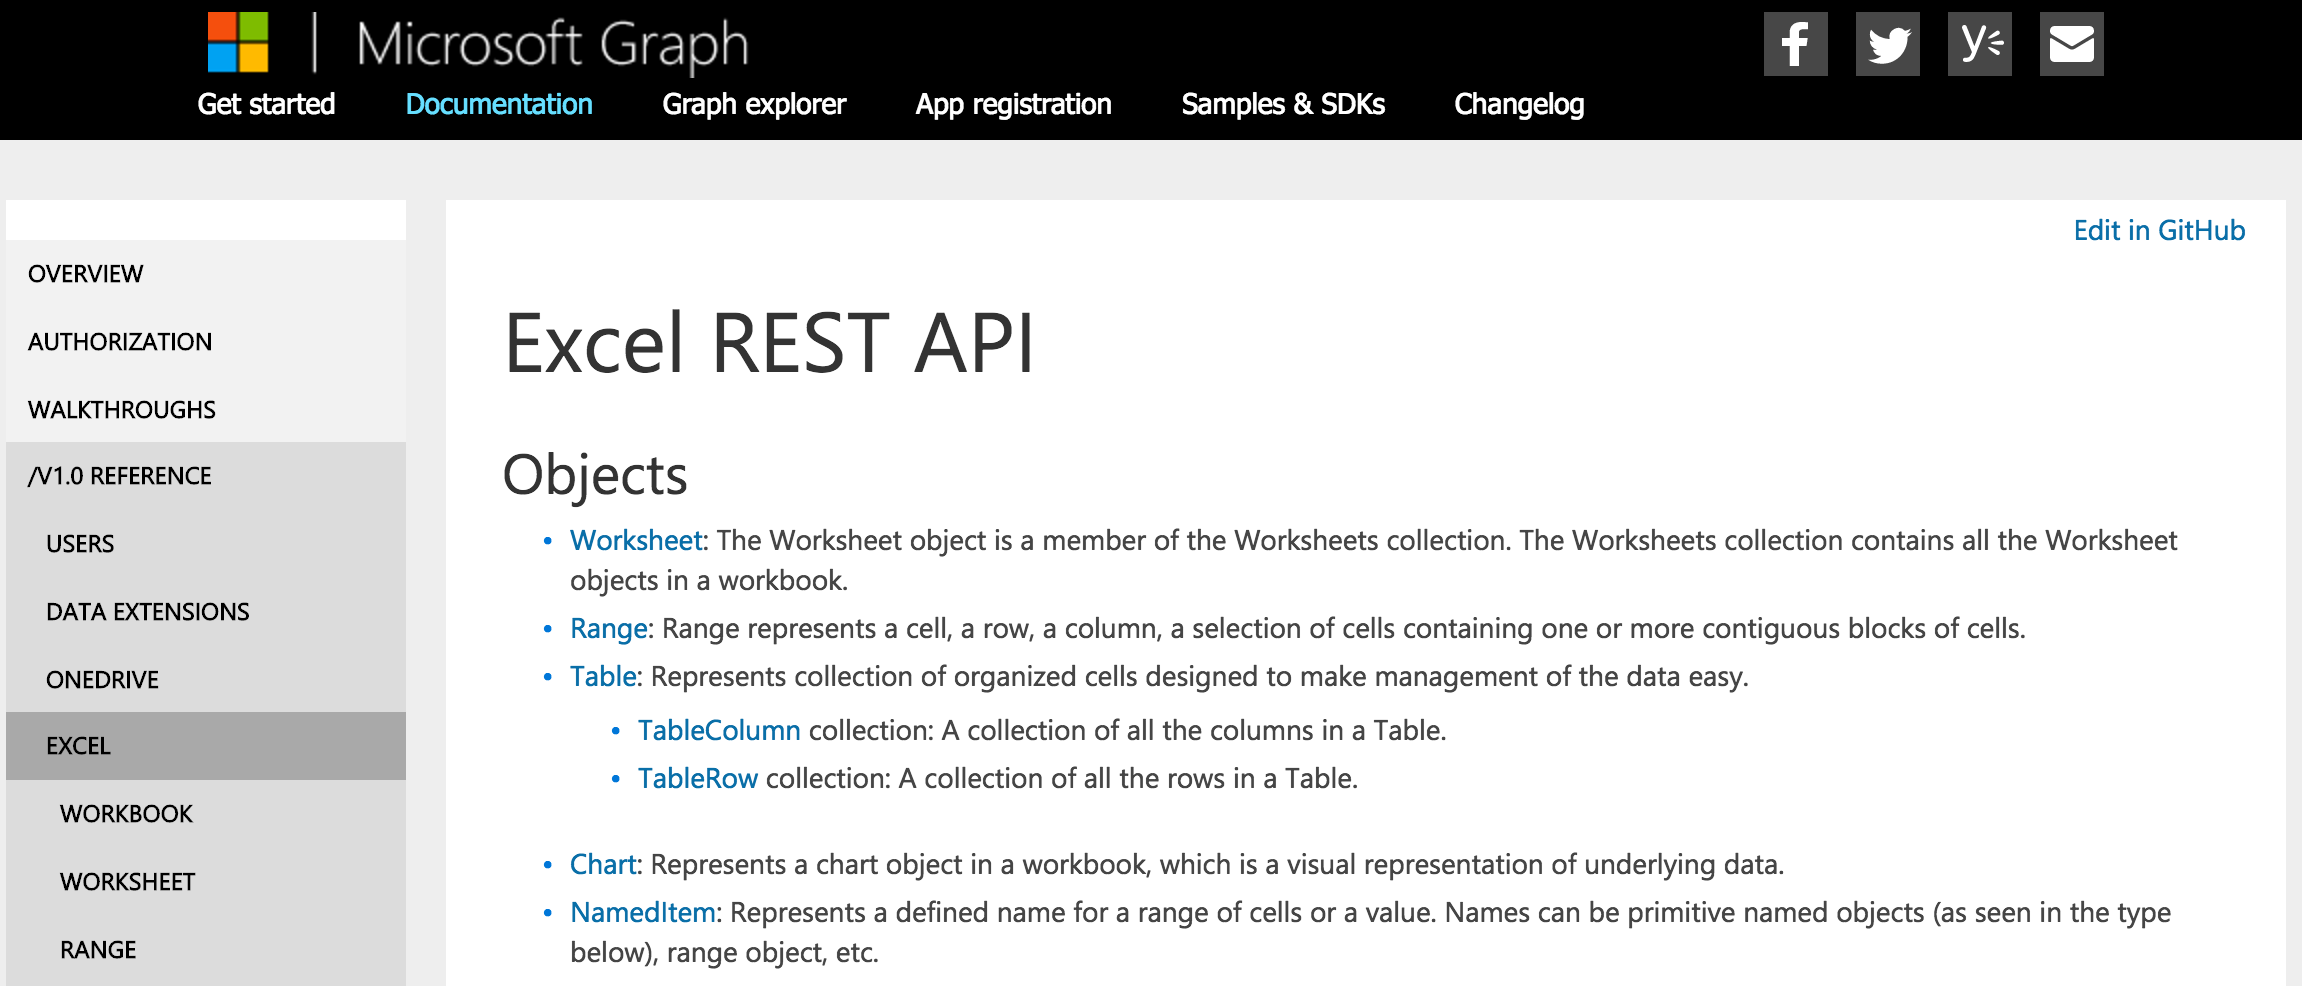Click the Excel REST API heading

pyautogui.click(x=769, y=344)
